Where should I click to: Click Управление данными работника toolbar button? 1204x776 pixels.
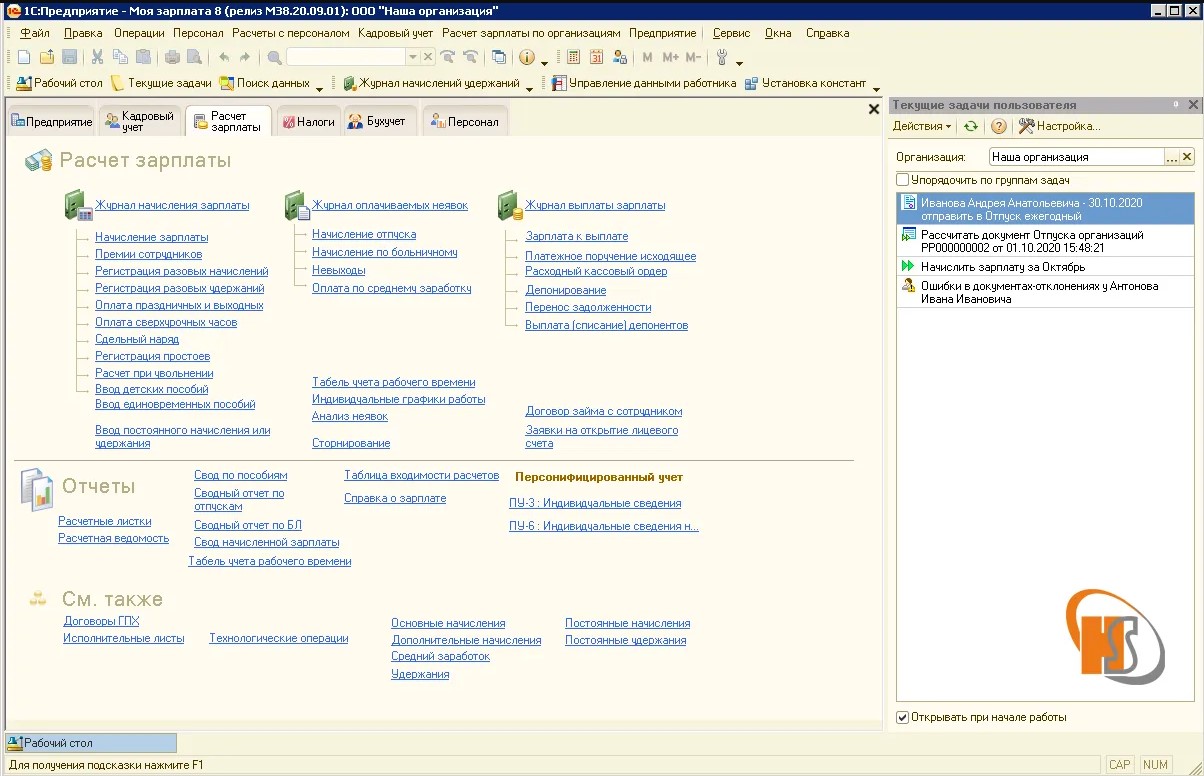click(x=644, y=83)
